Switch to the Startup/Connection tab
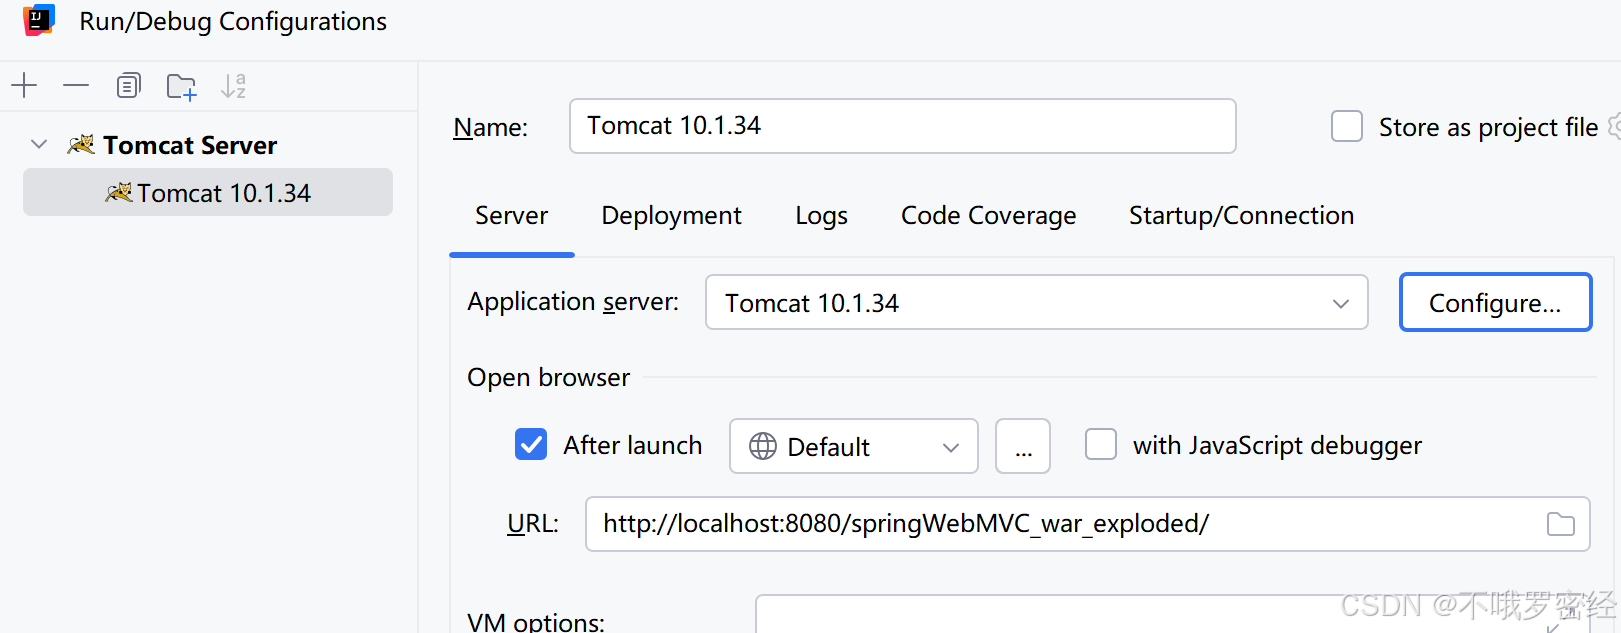The width and height of the screenshot is (1621, 633). [1241, 216]
